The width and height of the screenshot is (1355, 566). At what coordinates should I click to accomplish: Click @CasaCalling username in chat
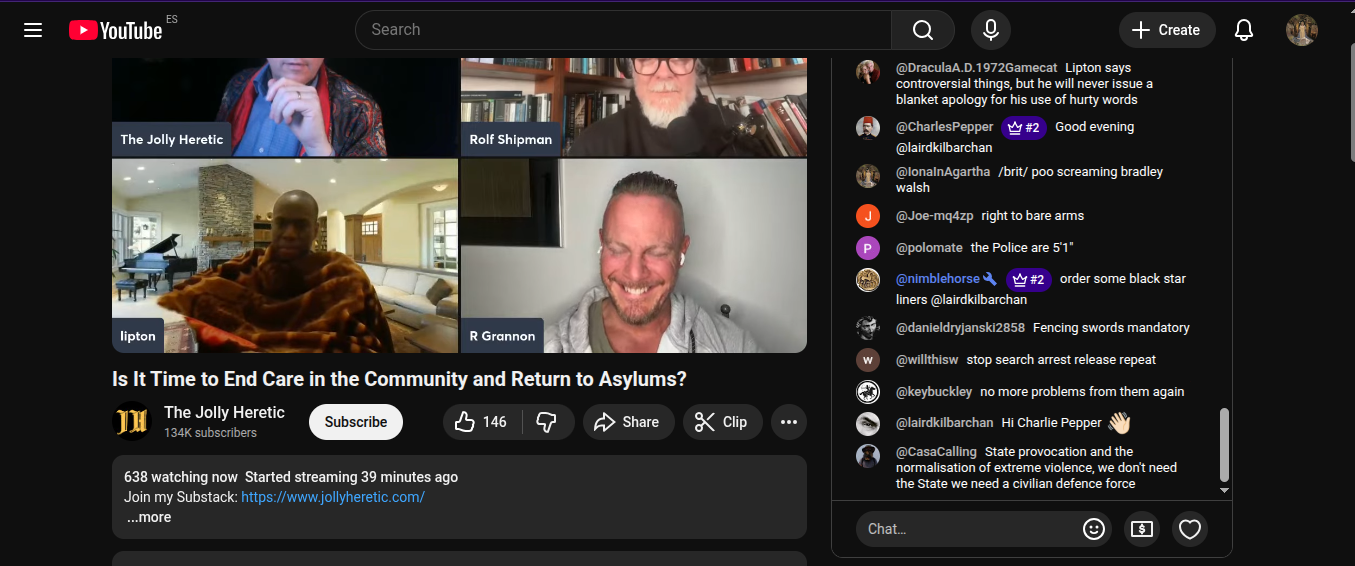coord(936,451)
